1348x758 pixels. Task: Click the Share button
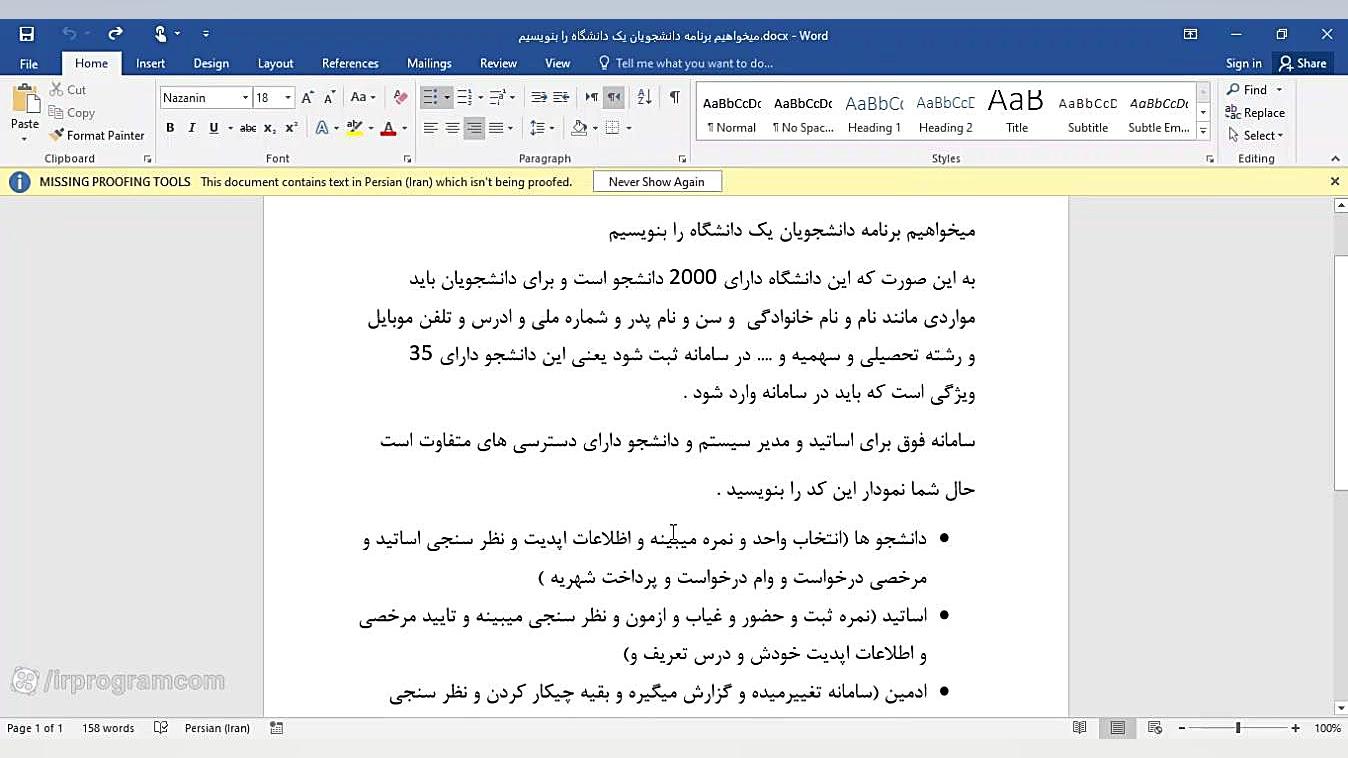[1302, 63]
